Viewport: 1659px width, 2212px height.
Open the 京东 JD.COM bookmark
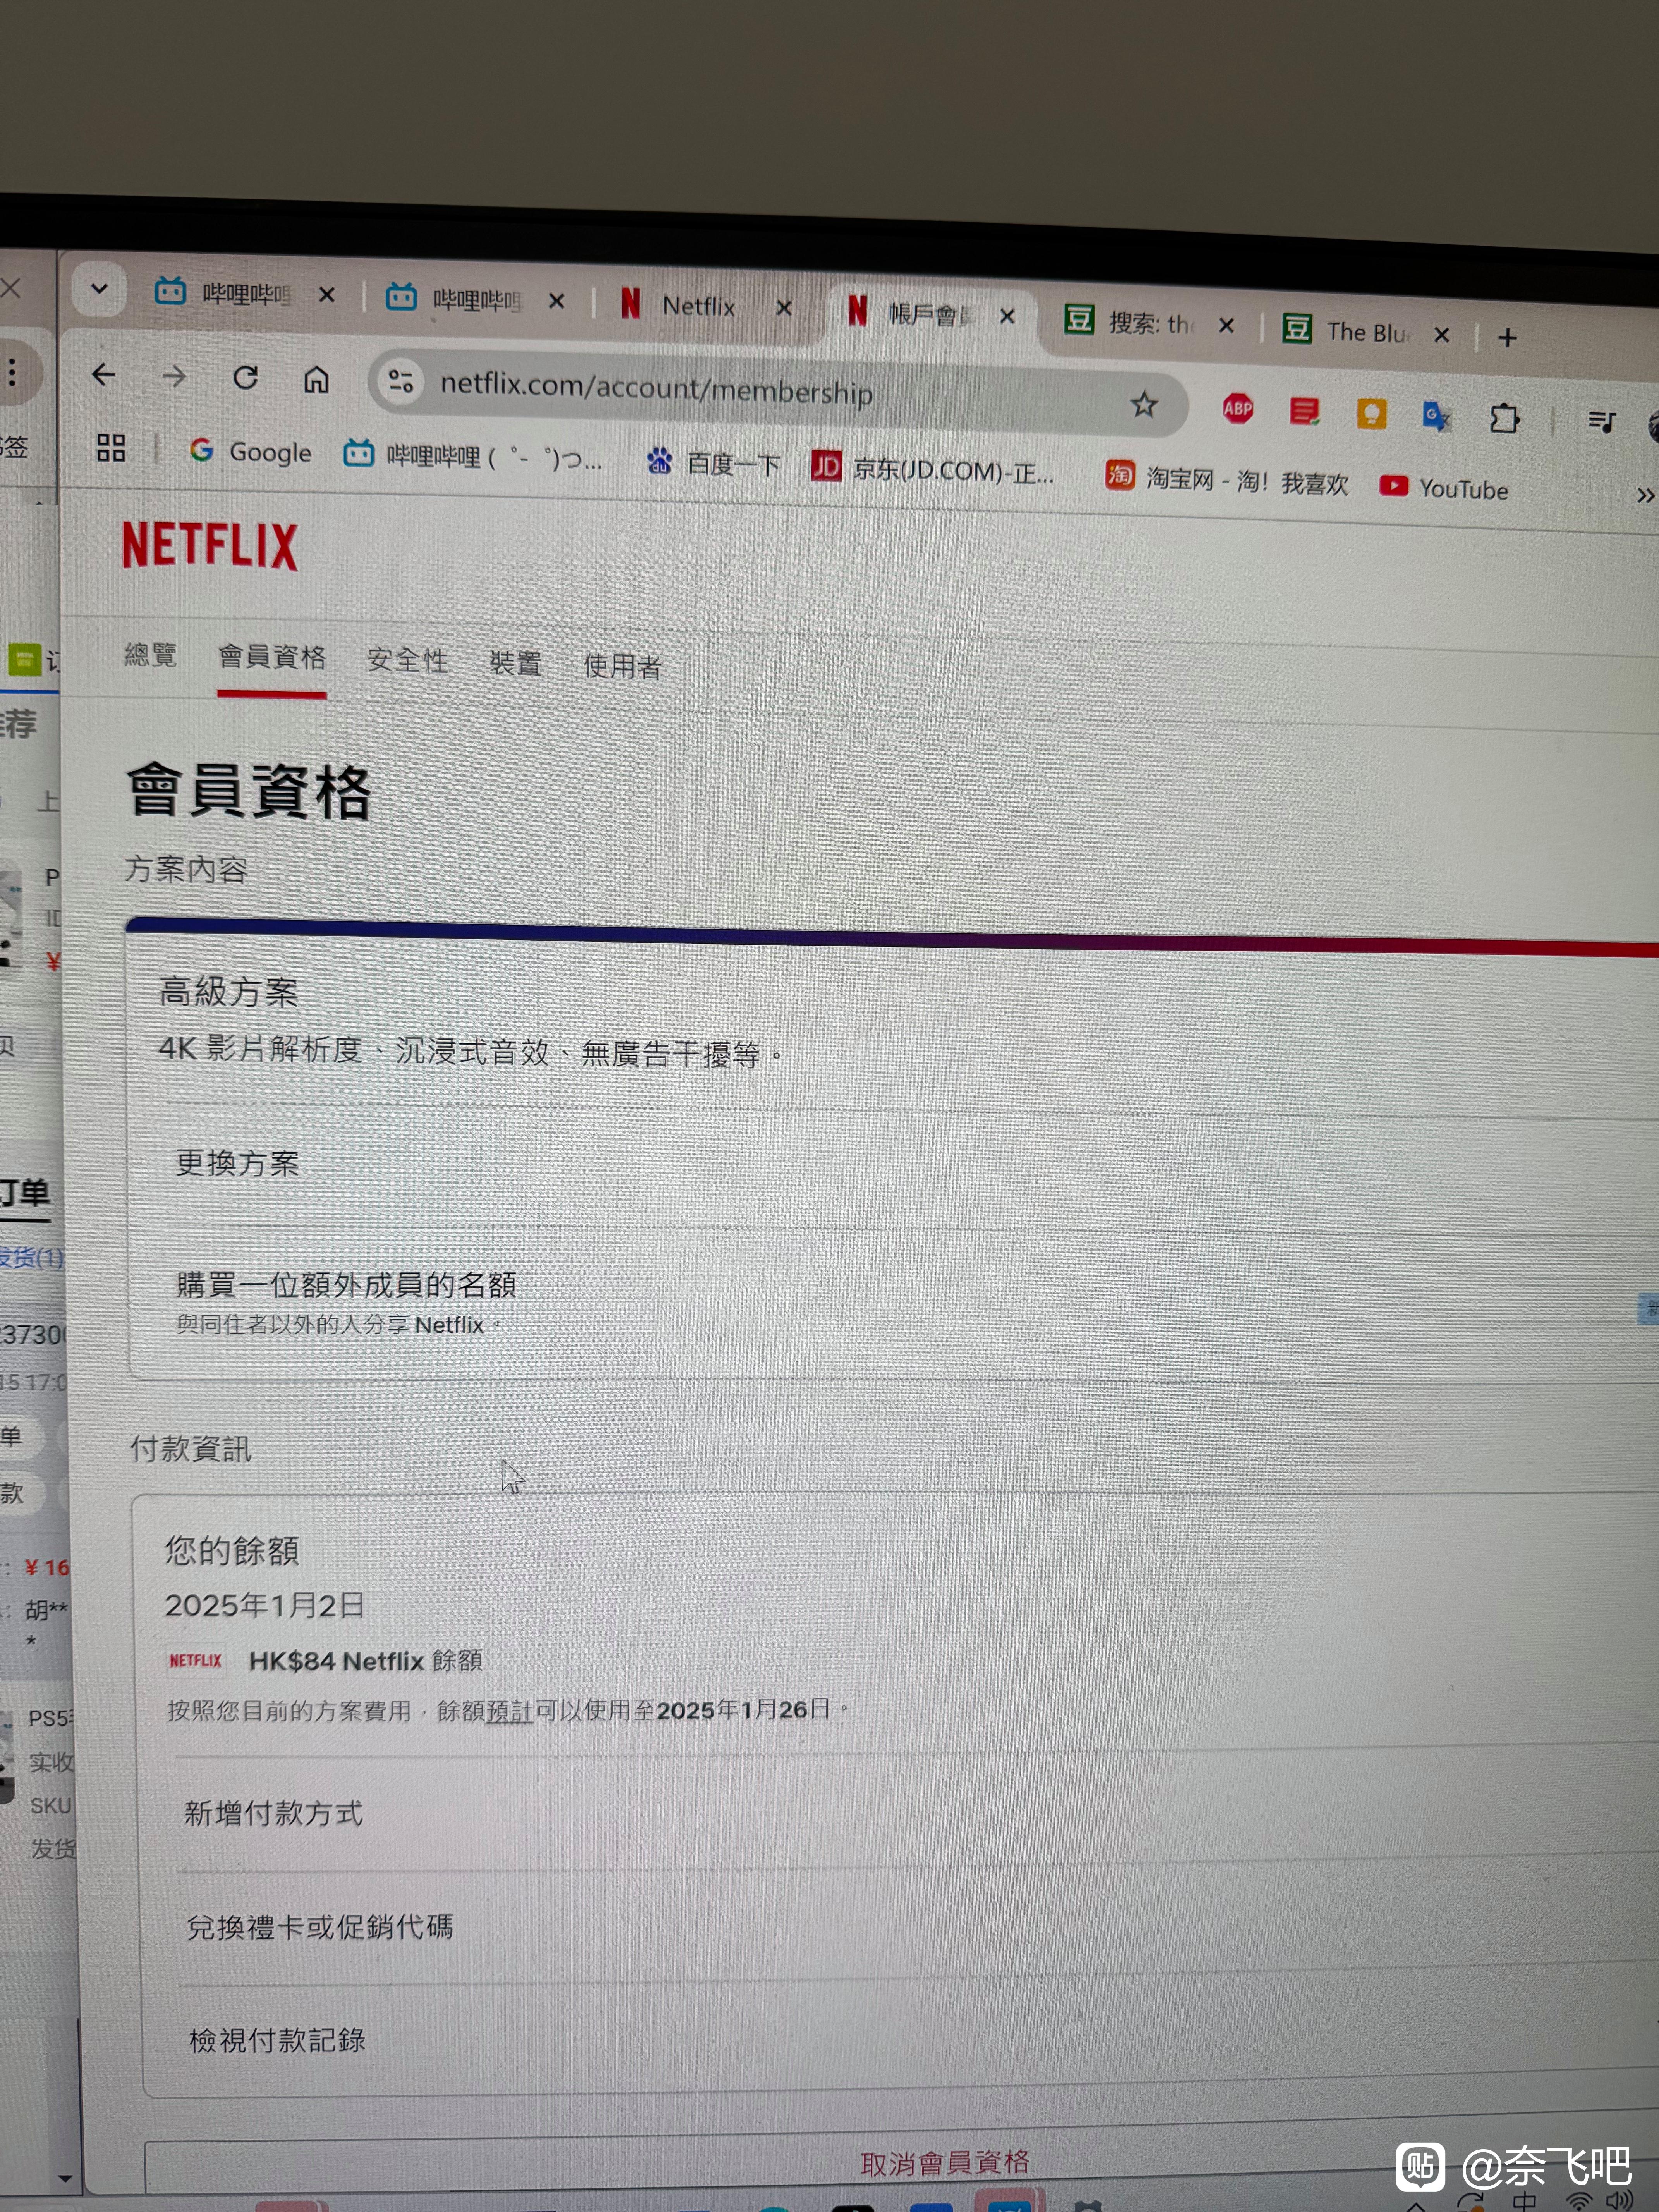pos(933,469)
